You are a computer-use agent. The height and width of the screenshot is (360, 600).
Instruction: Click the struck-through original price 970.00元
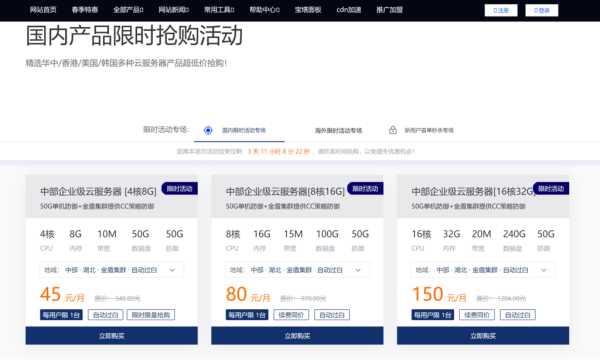pos(303,298)
